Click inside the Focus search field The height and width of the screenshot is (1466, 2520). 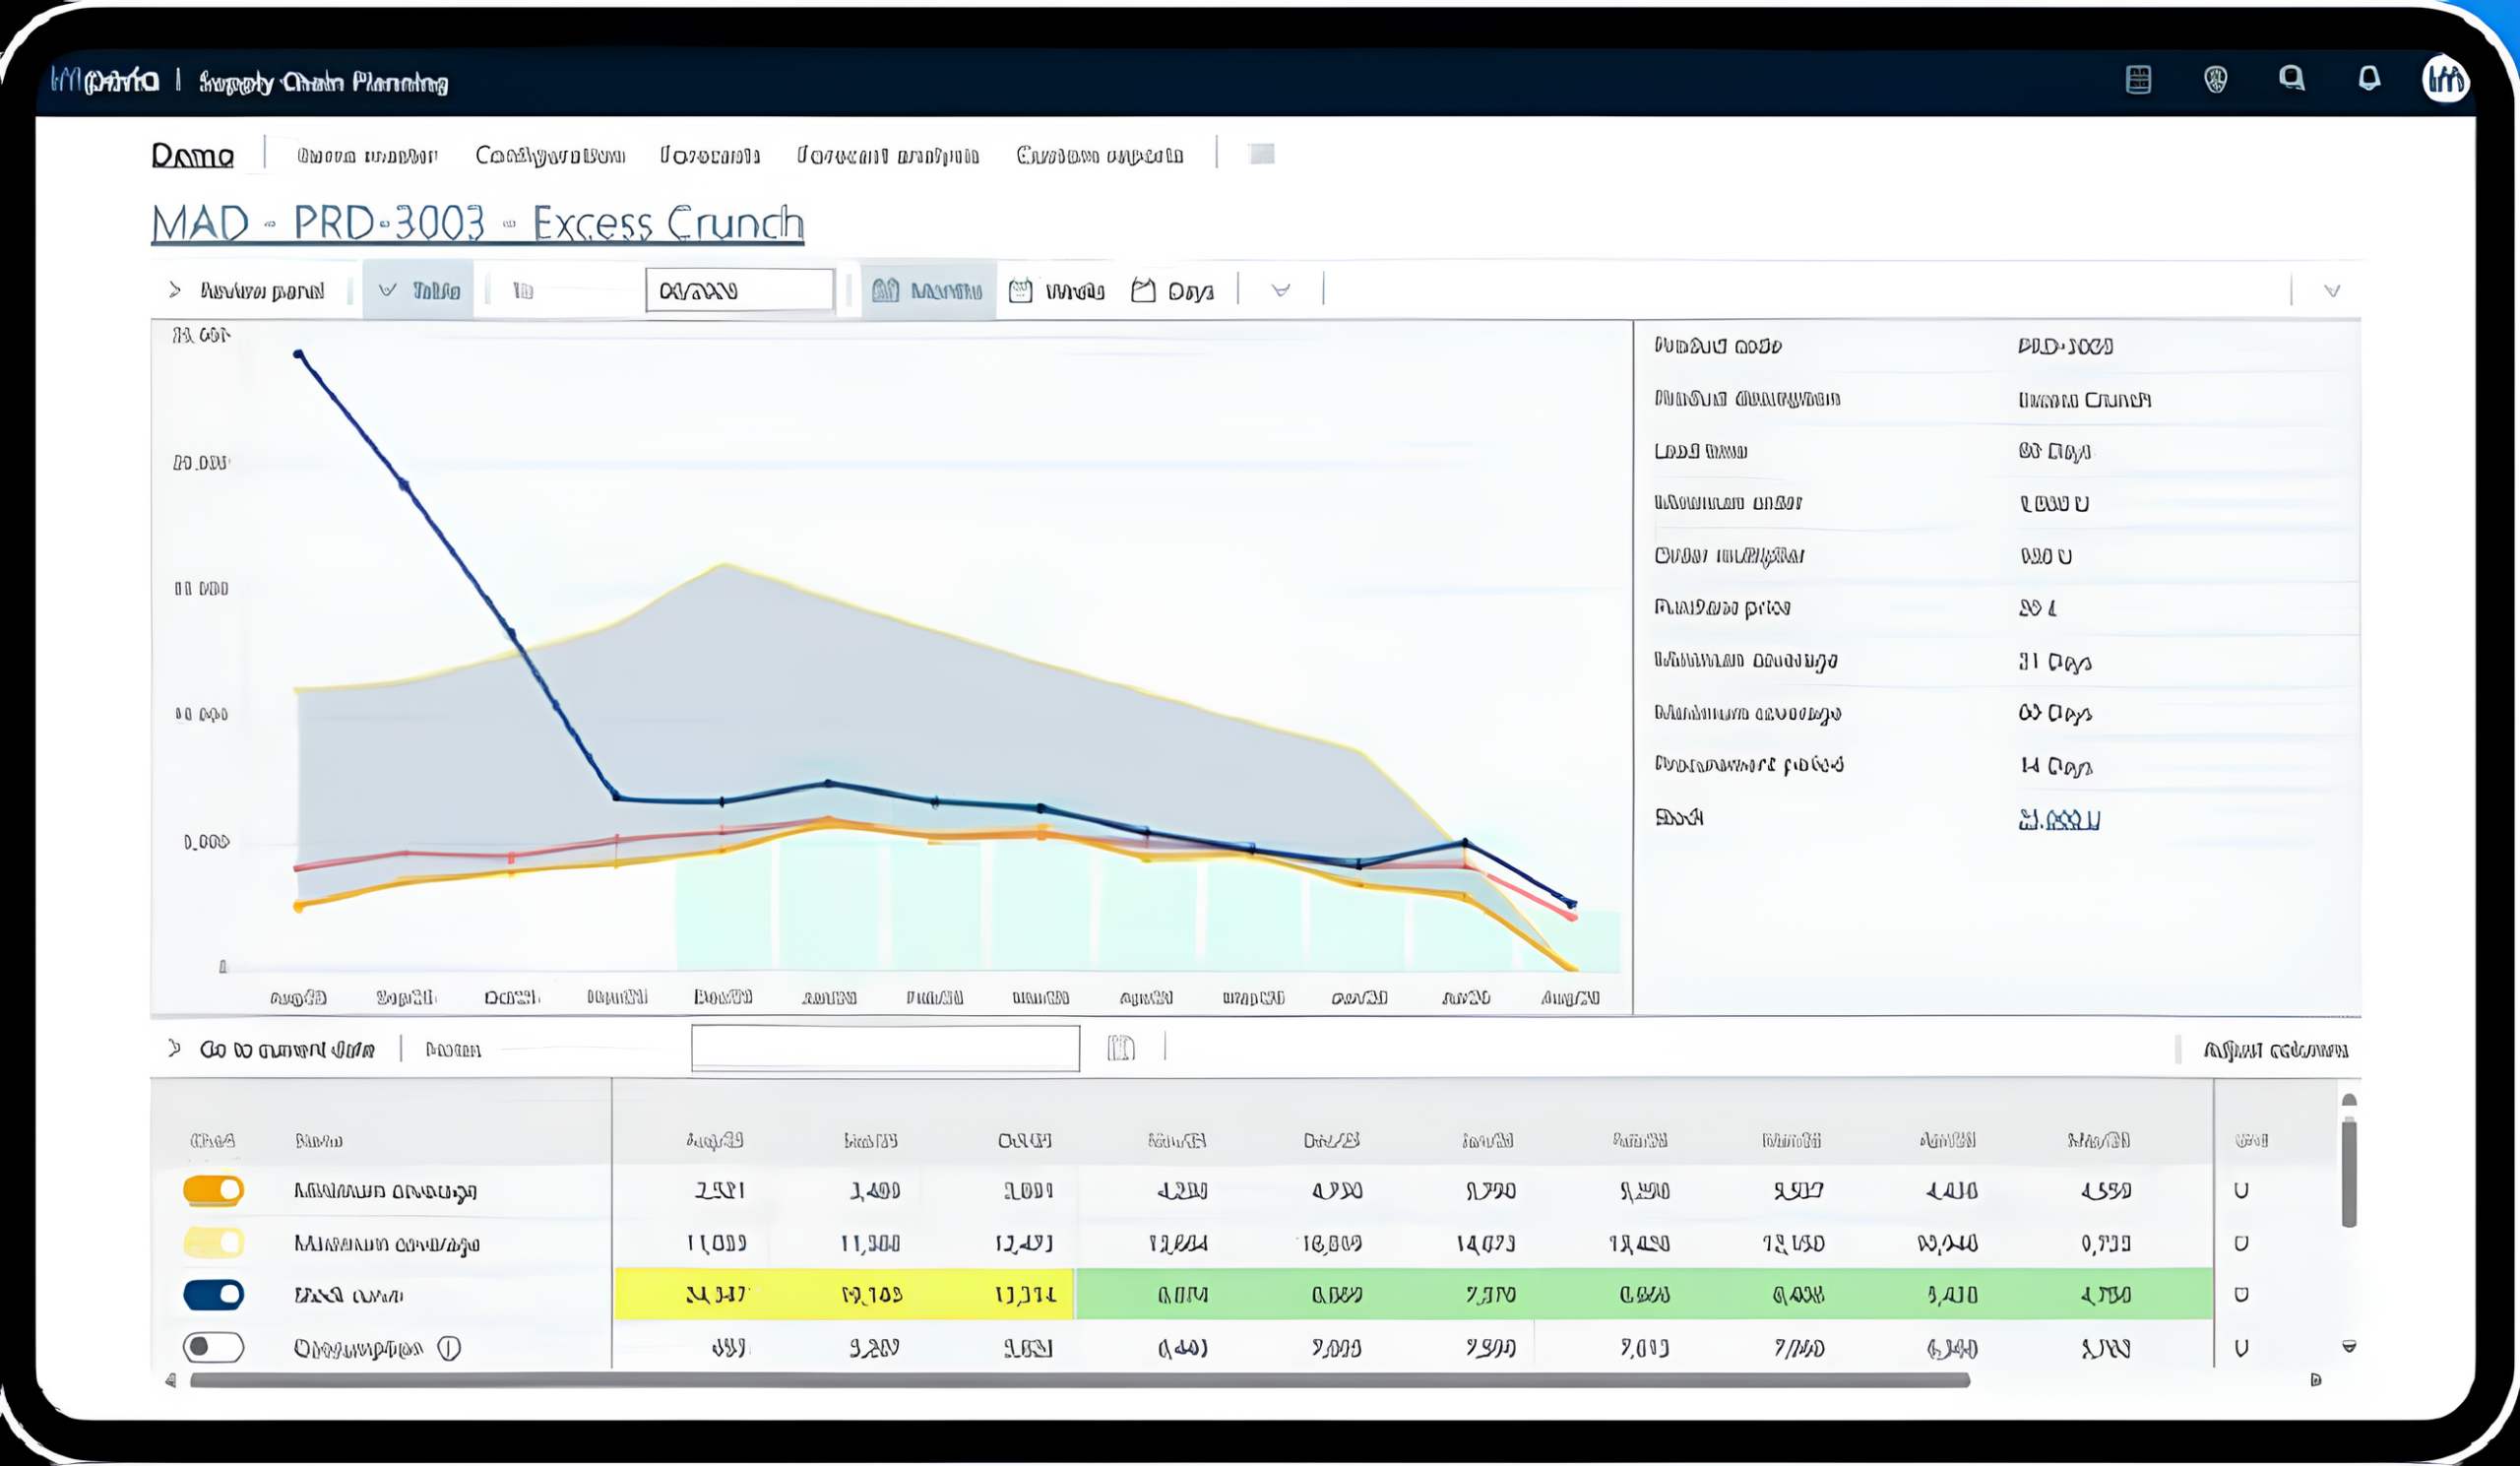(x=885, y=1048)
